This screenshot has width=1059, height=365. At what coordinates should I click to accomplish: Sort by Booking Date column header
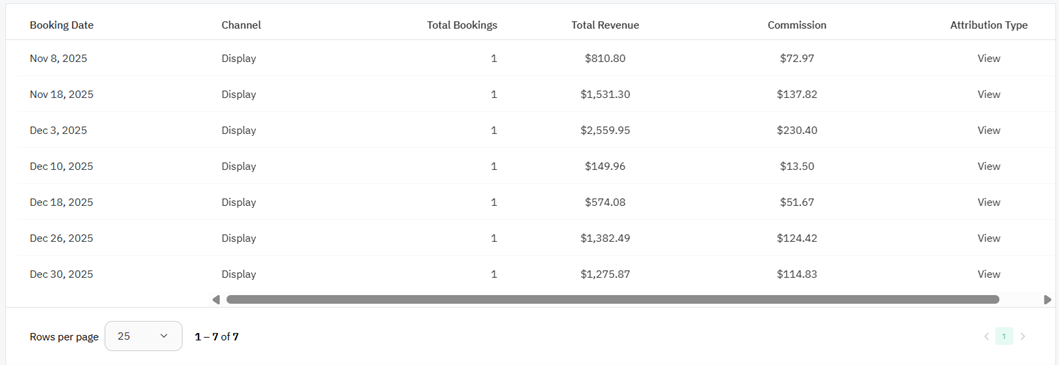(61, 25)
